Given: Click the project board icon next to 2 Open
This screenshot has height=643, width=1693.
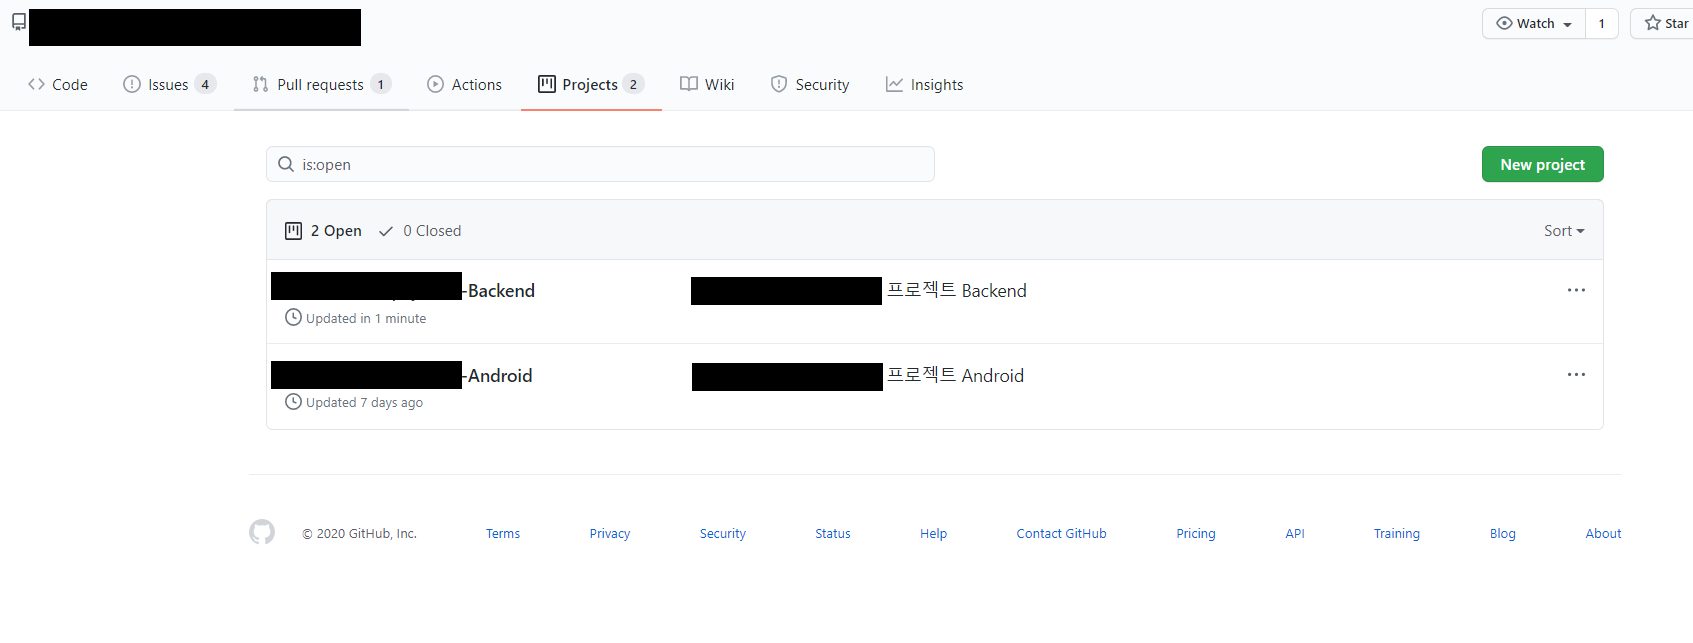Looking at the screenshot, I should click(x=293, y=231).
